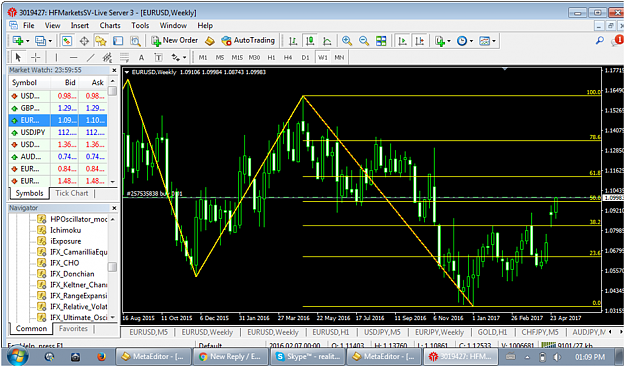Open the Insert menu
The height and width of the screenshot is (367, 625).
point(80,26)
